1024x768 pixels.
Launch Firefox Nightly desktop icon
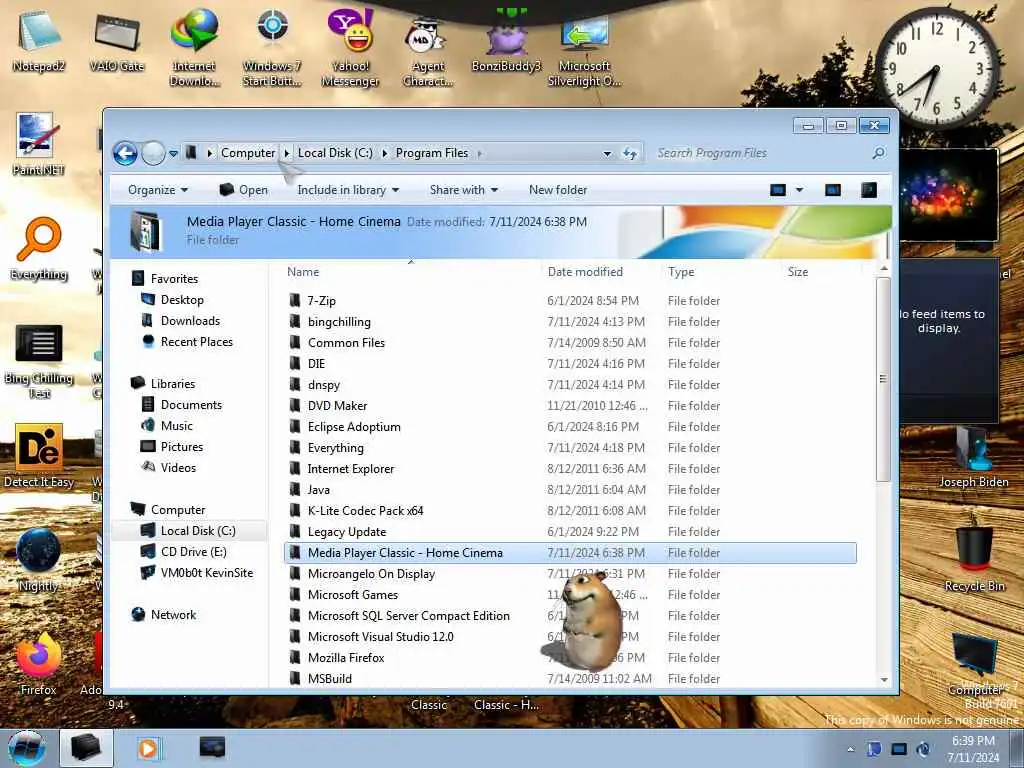[39, 560]
